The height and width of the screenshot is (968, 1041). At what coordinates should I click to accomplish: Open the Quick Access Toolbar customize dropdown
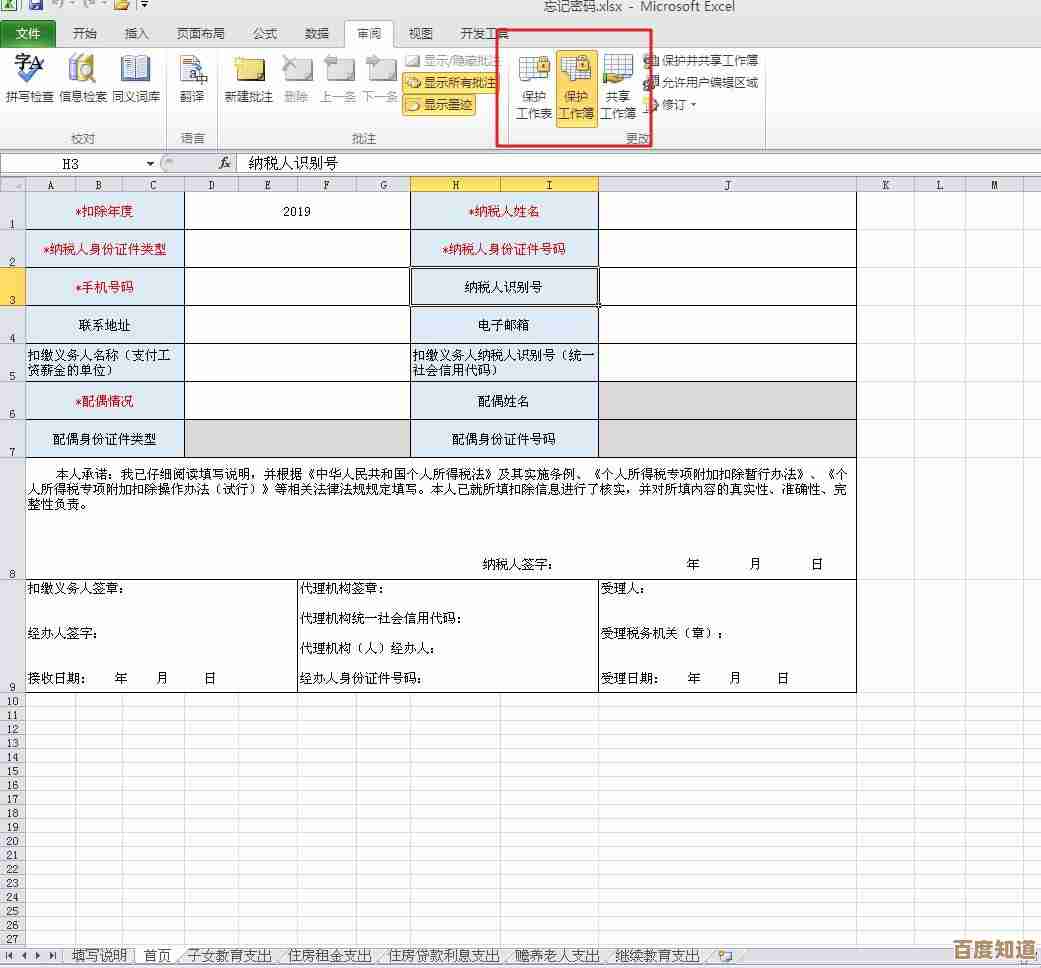pos(144,5)
